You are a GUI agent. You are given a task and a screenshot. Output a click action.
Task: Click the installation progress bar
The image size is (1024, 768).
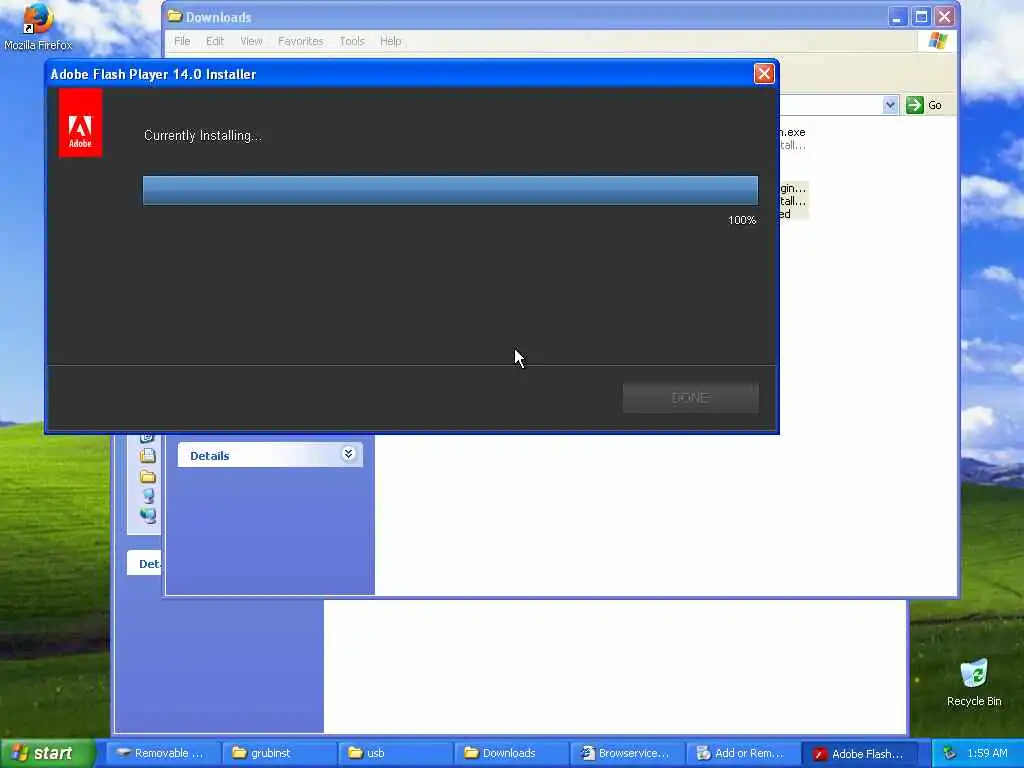click(450, 190)
